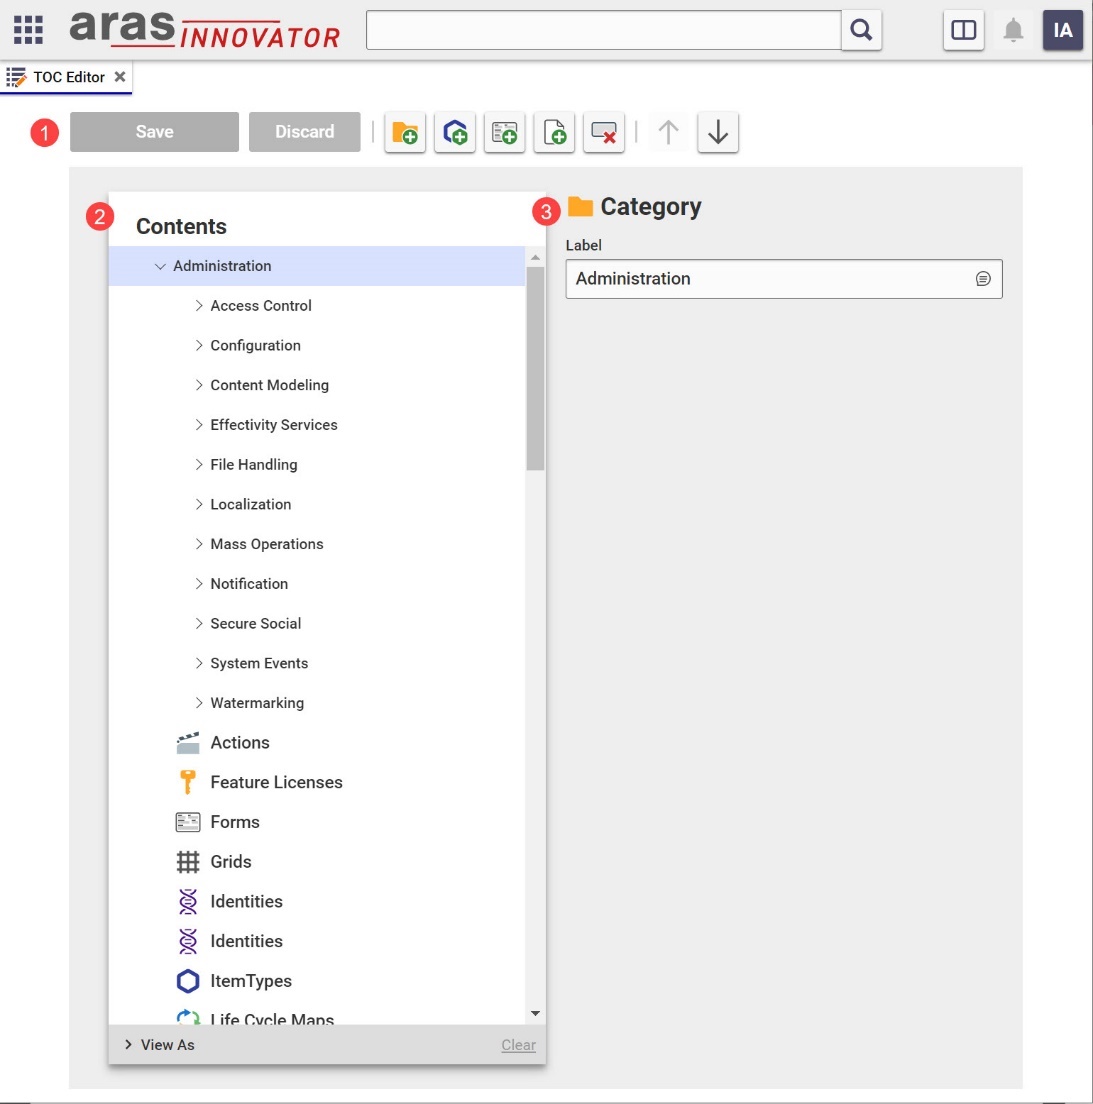Move the selected item up arrow
The image size is (1093, 1104).
[668, 132]
